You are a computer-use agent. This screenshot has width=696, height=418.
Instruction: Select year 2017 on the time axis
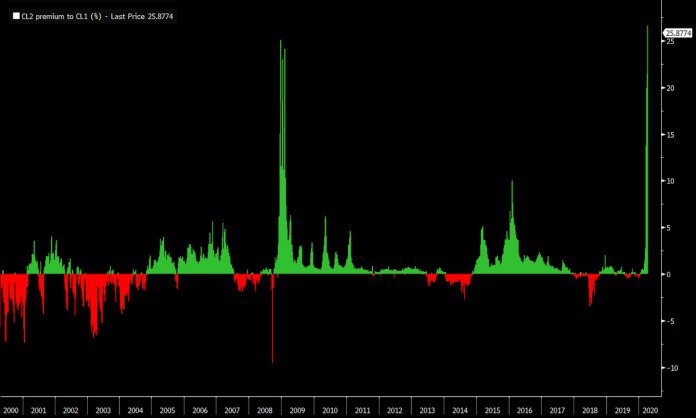(557, 410)
